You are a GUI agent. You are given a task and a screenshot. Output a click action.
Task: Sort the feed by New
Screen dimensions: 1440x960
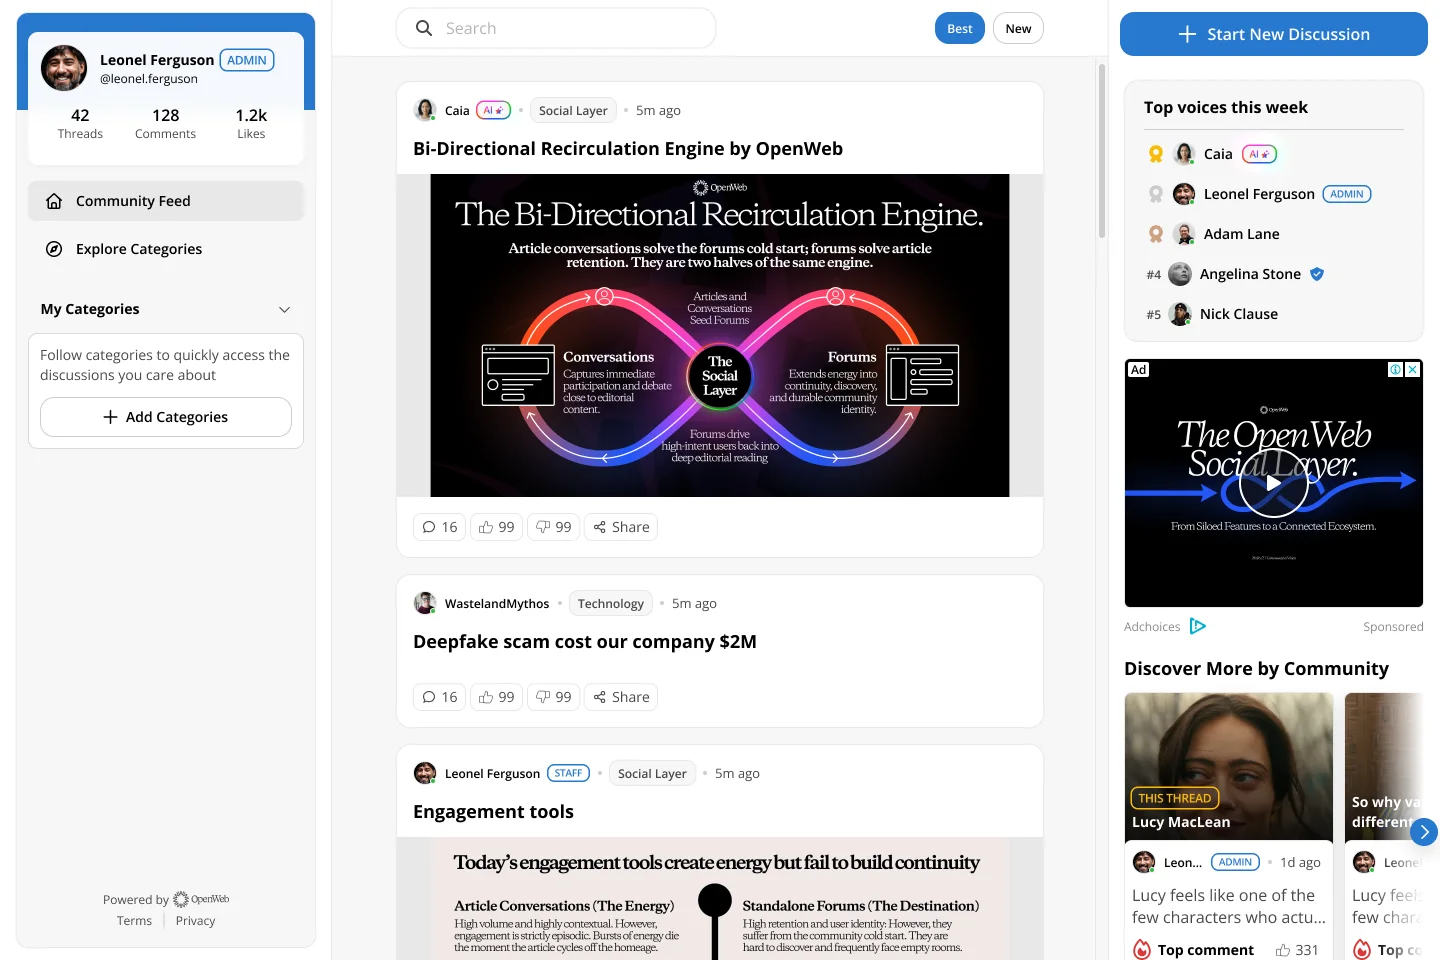coord(1018,28)
